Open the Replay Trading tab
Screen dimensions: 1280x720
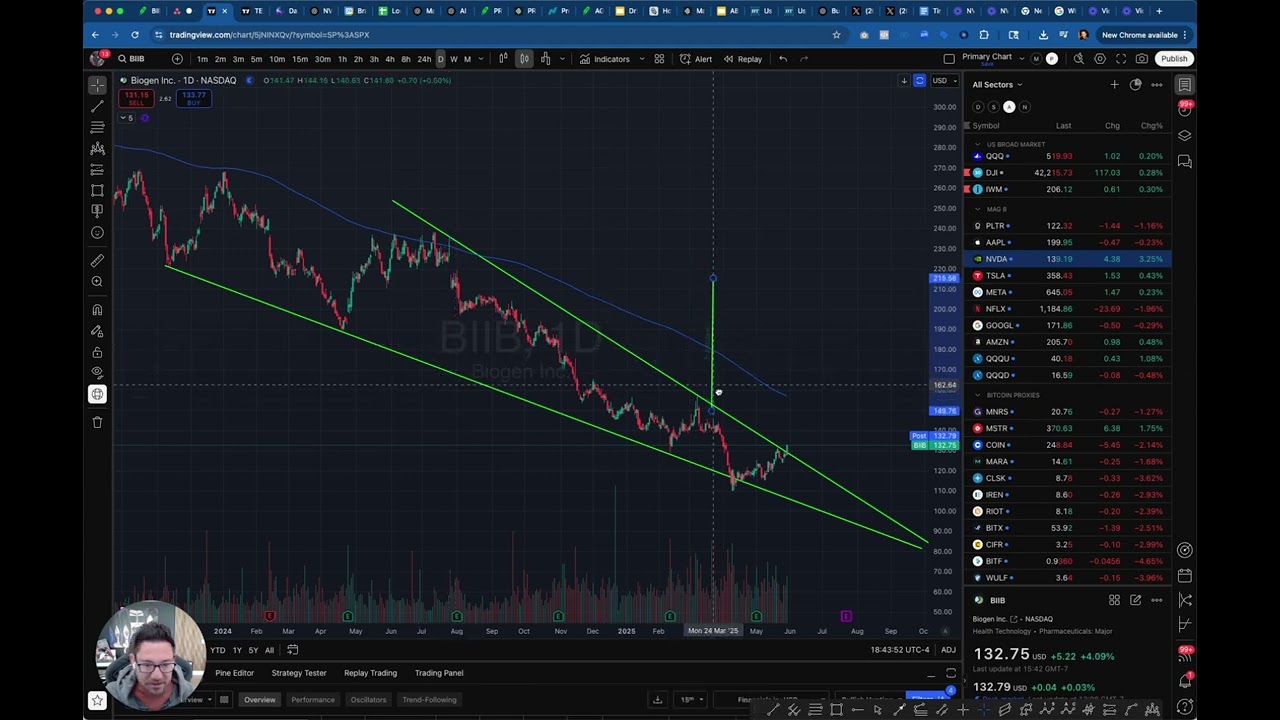370,673
